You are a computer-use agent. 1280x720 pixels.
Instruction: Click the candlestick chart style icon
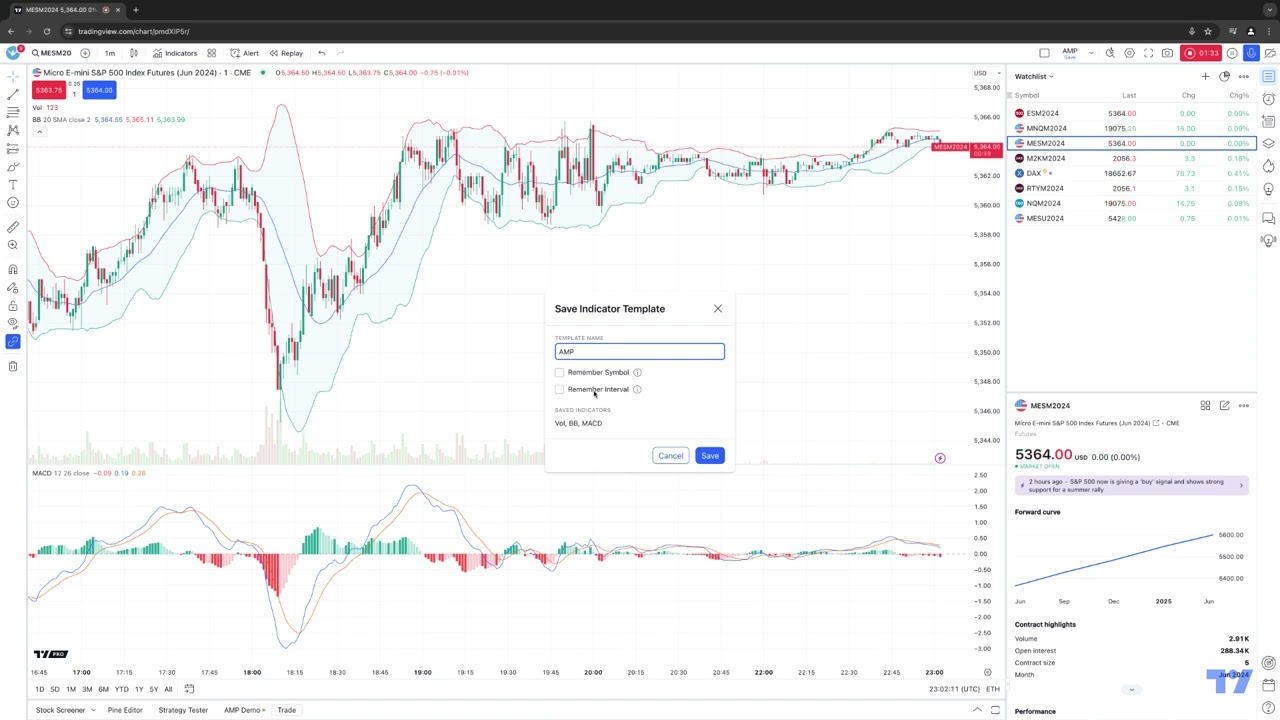coord(135,53)
